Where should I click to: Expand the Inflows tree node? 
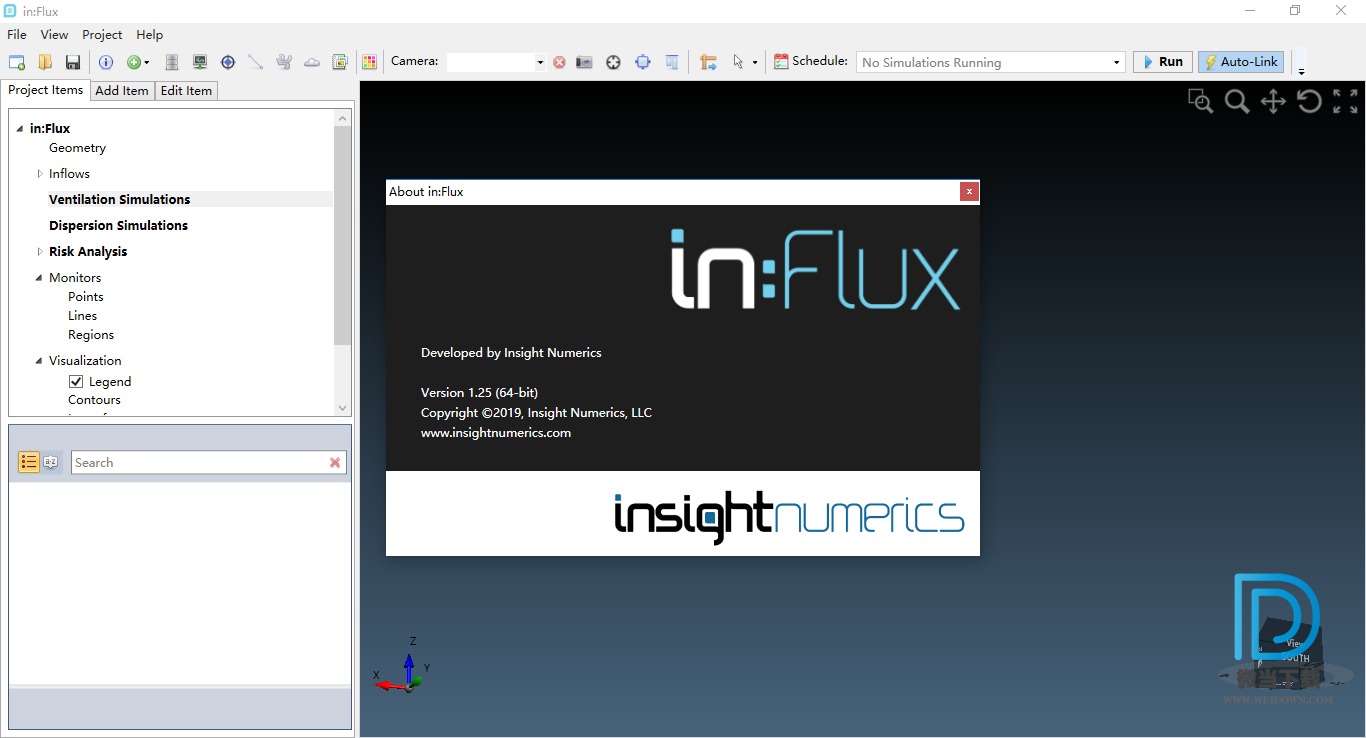pos(40,174)
